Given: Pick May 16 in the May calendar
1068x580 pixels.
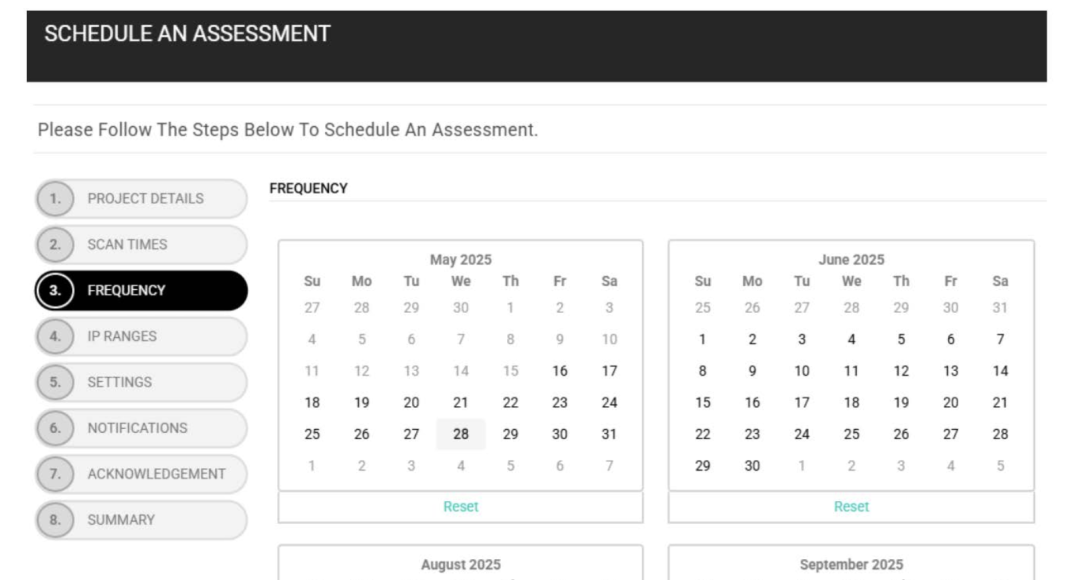Looking at the screenshot, I should click(x=560, y=371).
